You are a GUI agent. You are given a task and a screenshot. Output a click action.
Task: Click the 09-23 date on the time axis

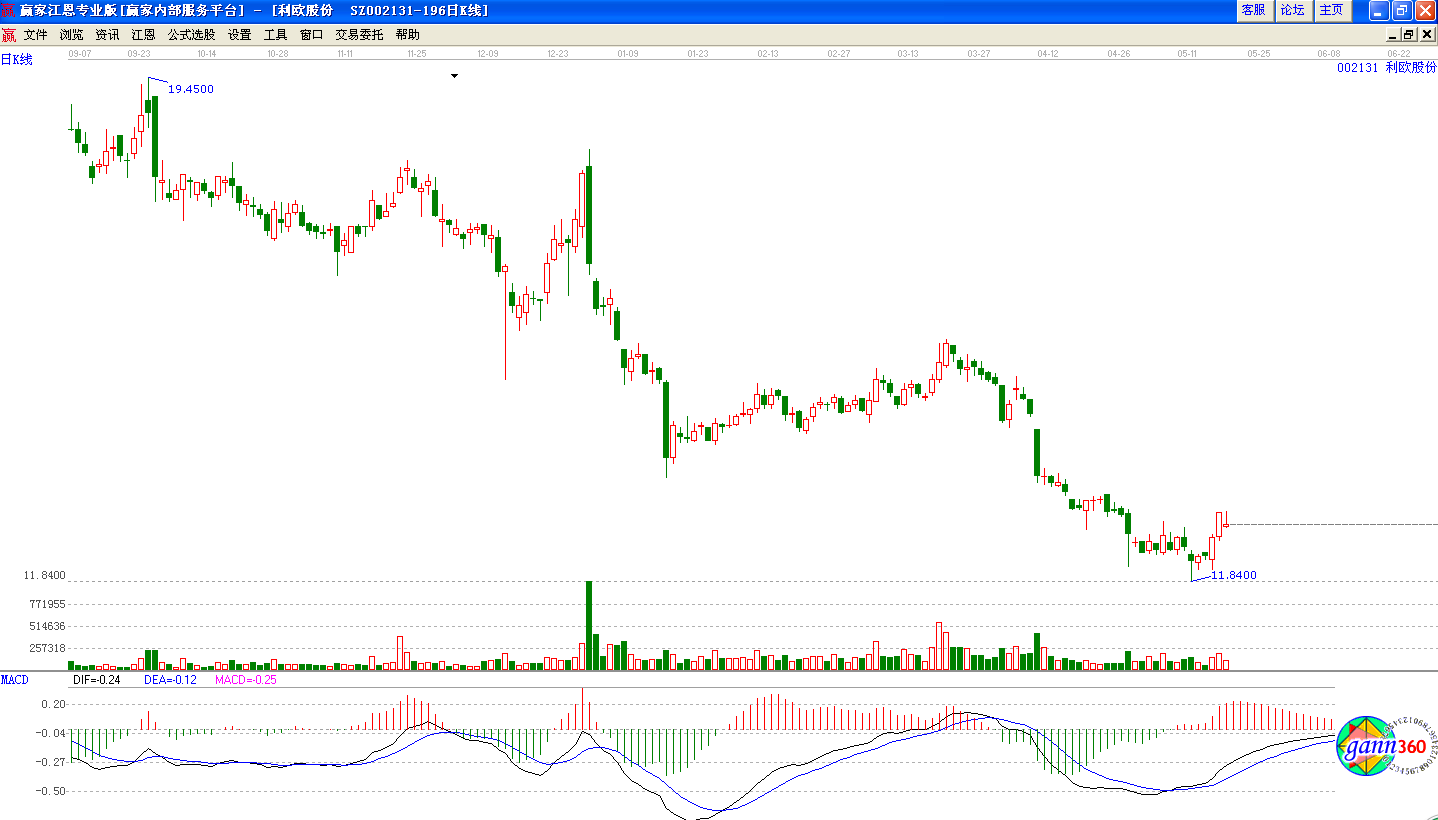click(x=140, y=53)
